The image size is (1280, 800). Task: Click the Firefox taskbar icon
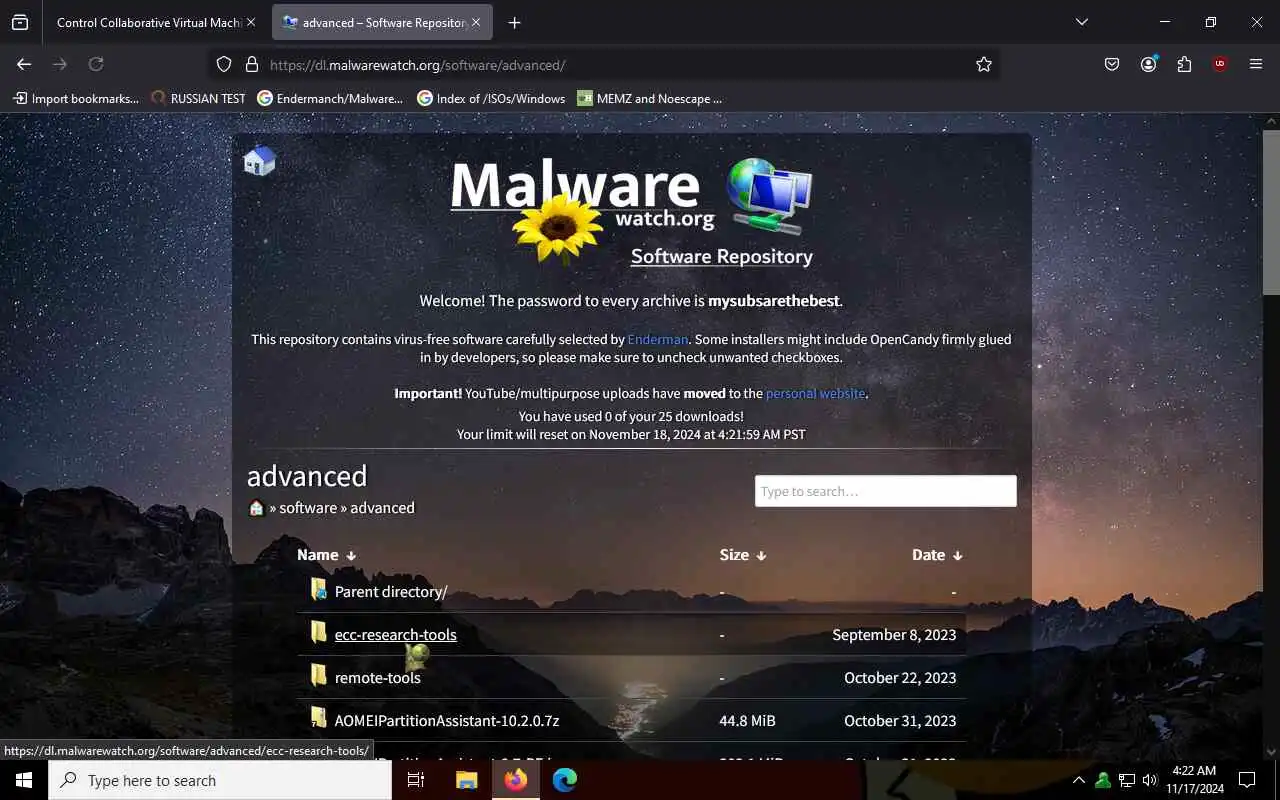click(x=516, y=779)
